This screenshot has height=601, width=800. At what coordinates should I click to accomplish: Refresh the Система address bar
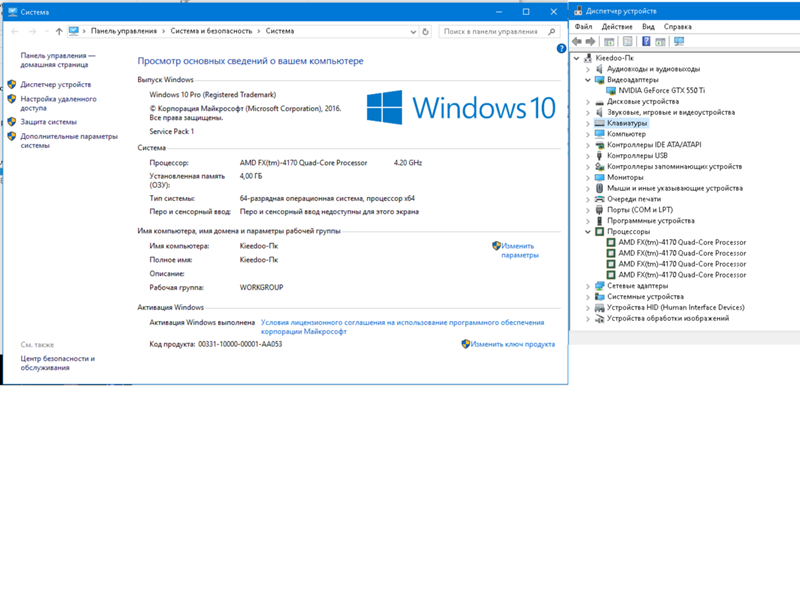pos(426,31)
